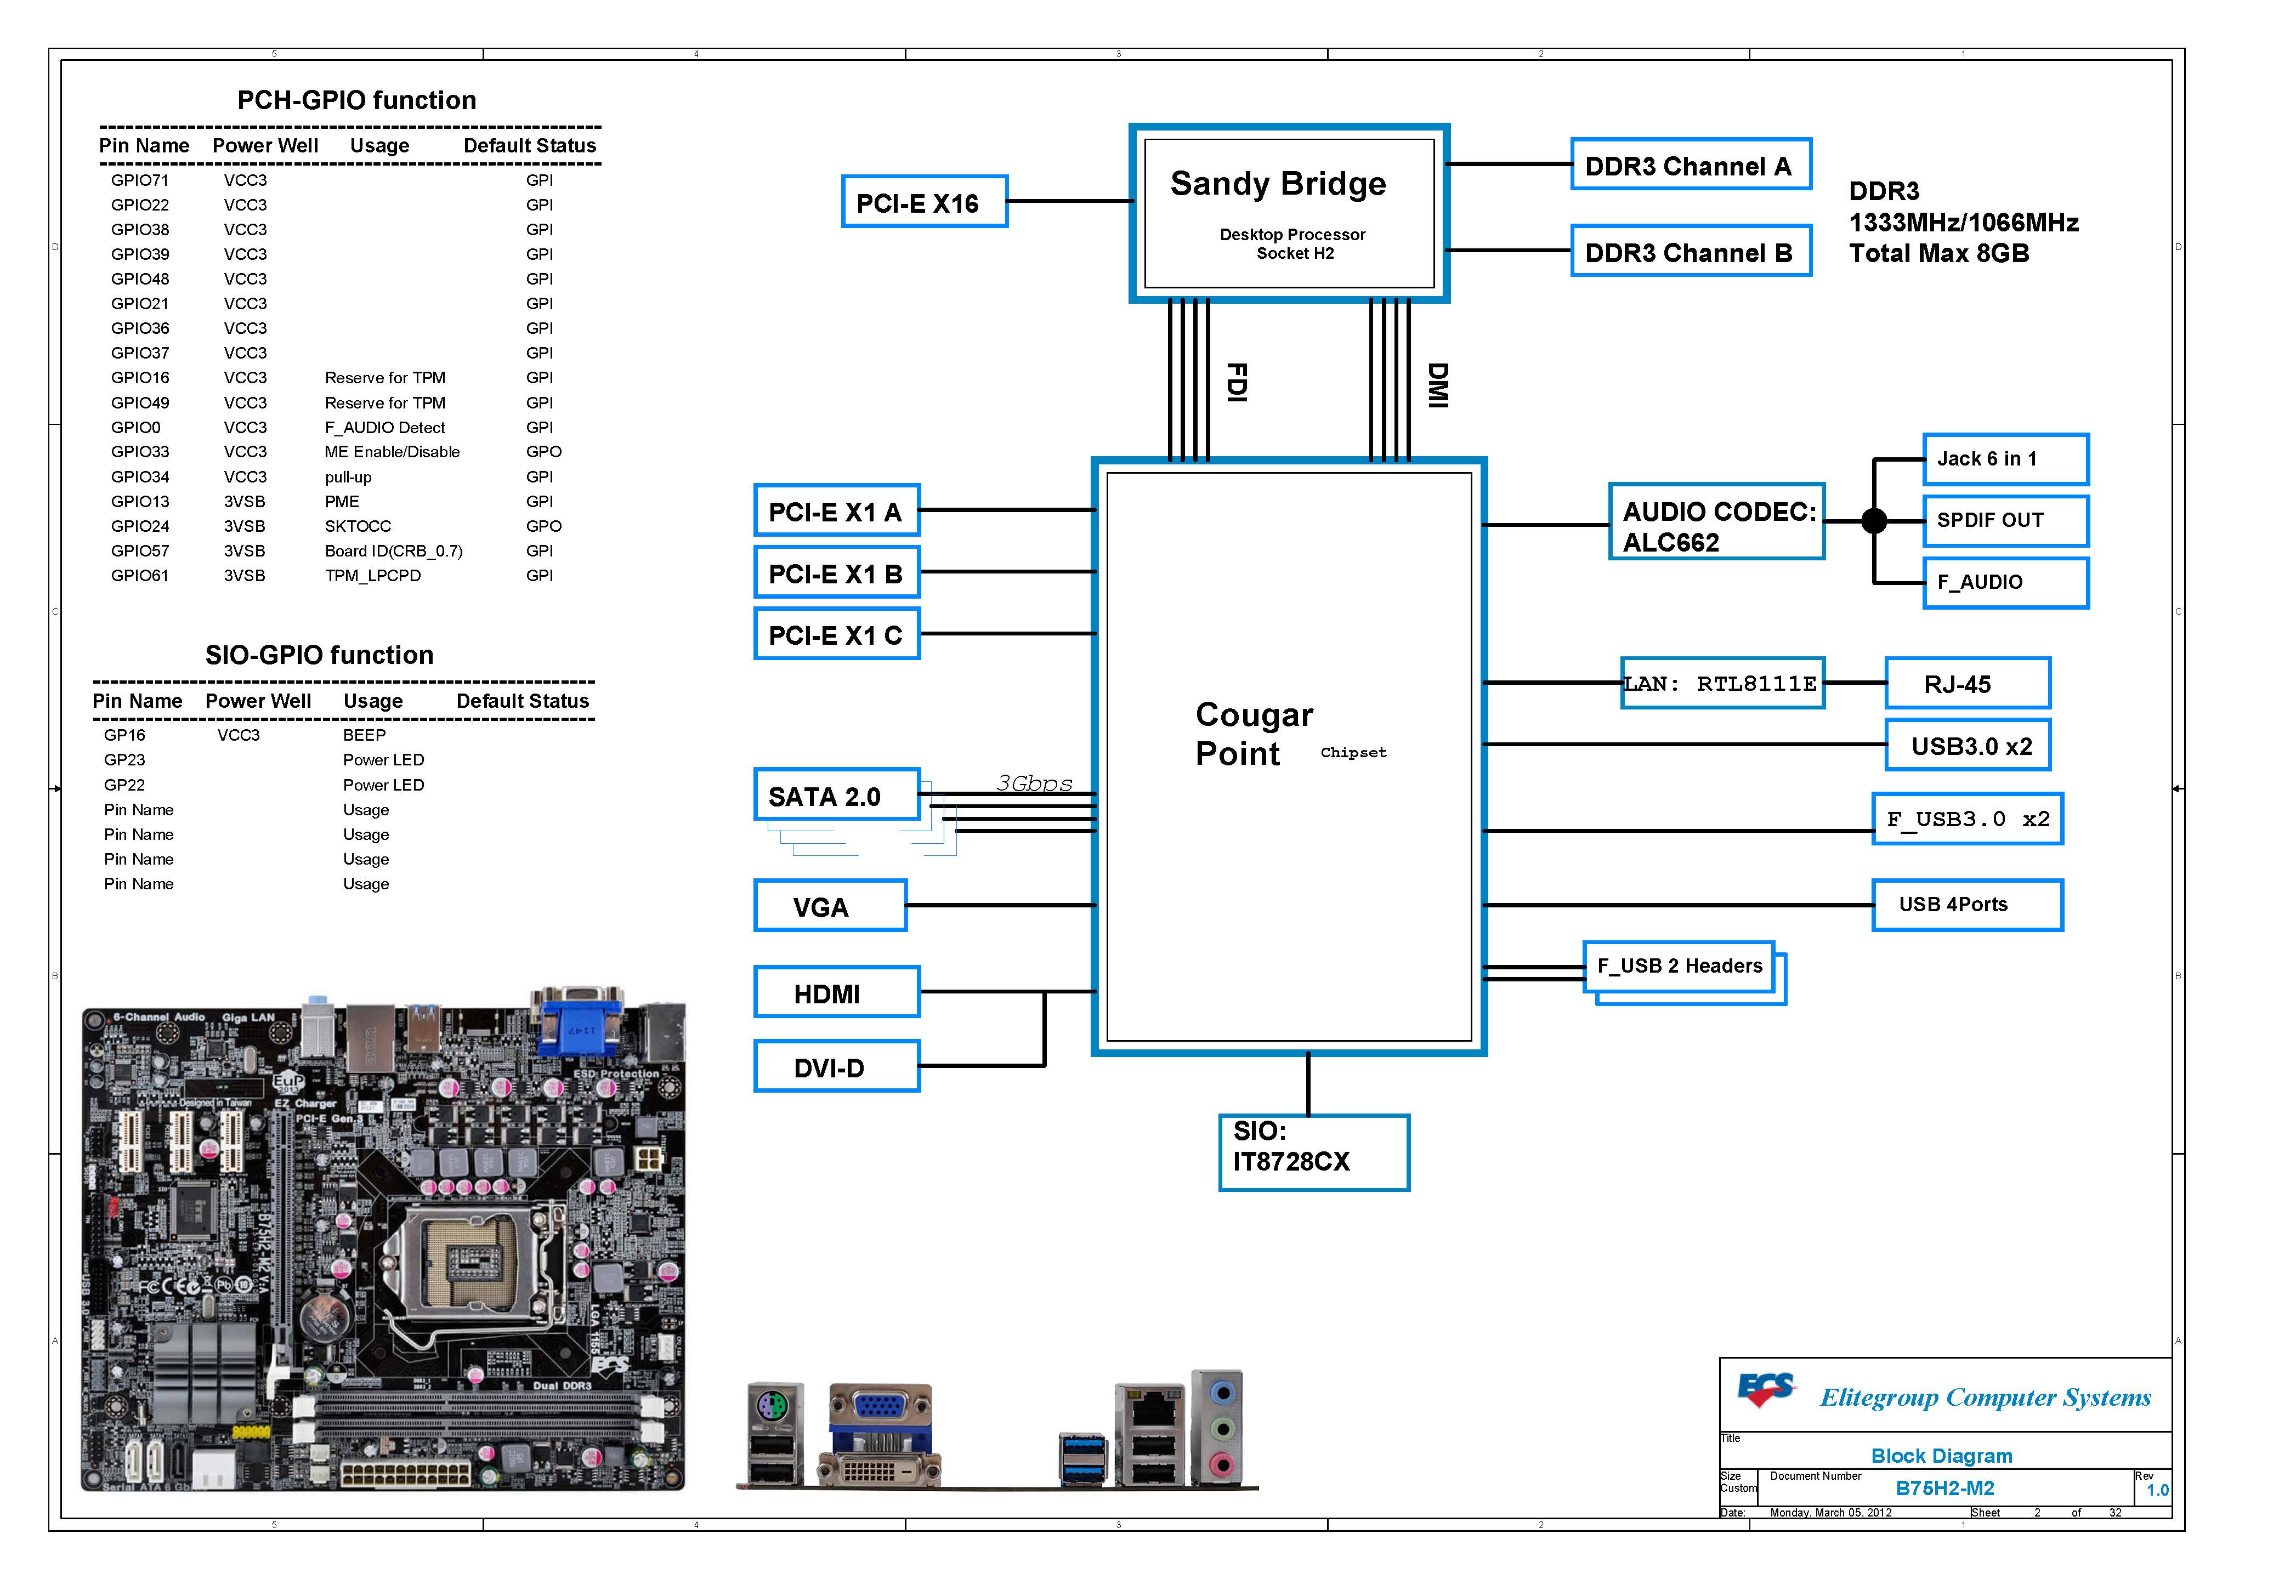Select the LAN: RTL8111E block
This screenshot has width=2296, height=1596.
[1722, 683]
